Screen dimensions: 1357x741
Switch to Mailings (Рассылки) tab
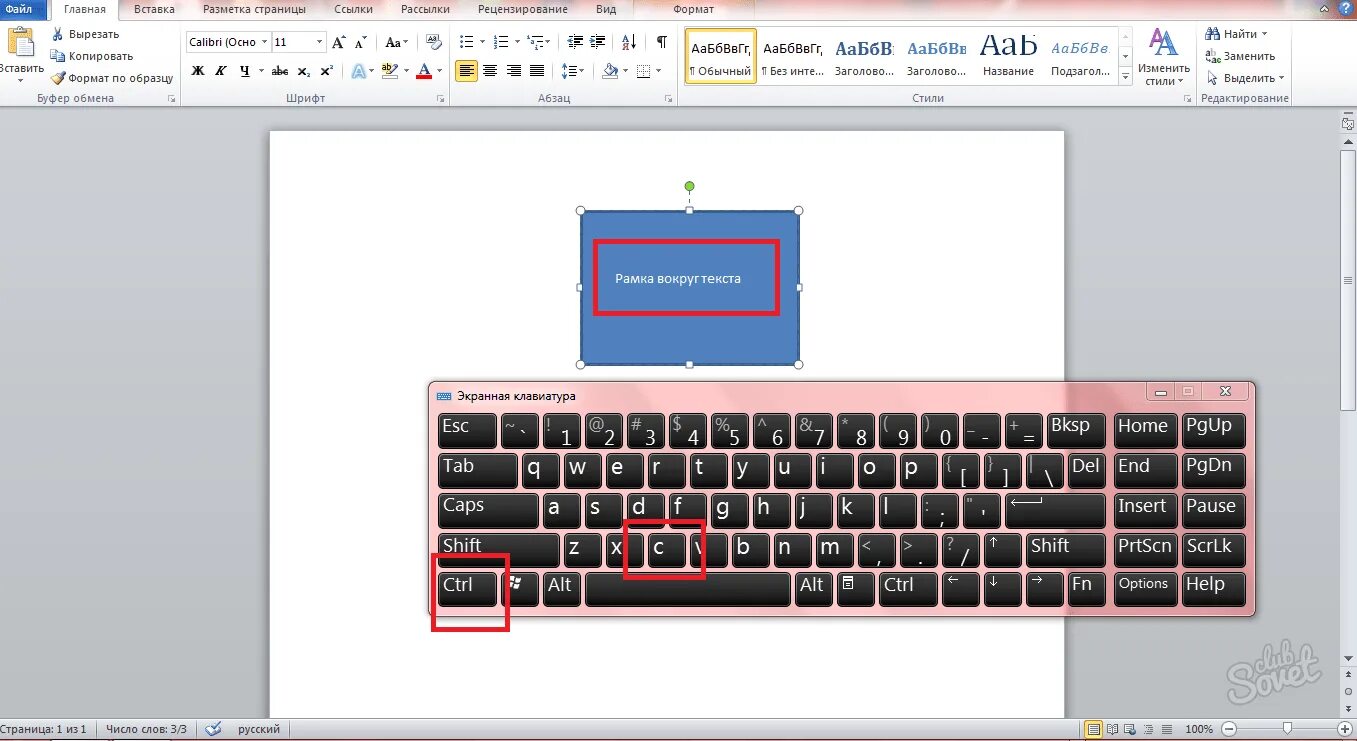(425, 9)
